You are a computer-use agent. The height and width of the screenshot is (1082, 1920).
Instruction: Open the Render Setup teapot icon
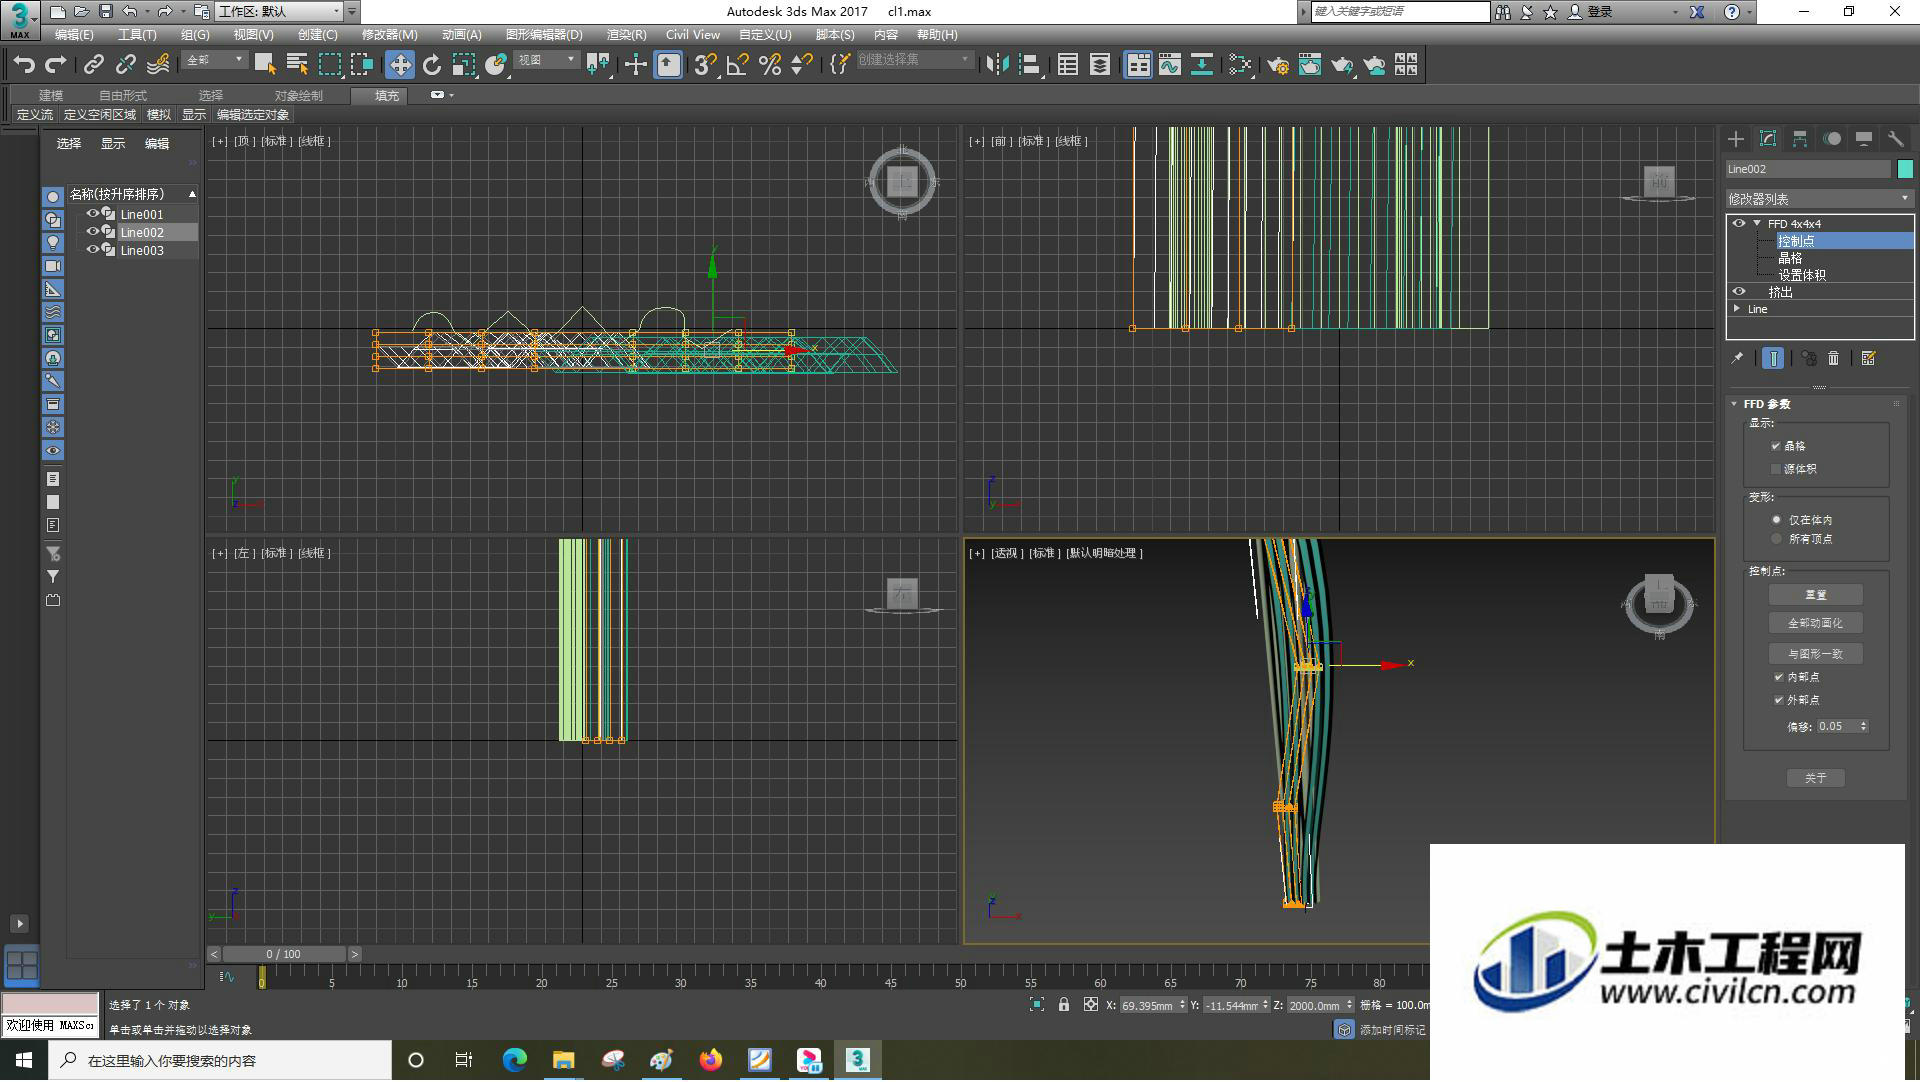pyautogui.click(x=1278, y=65)
